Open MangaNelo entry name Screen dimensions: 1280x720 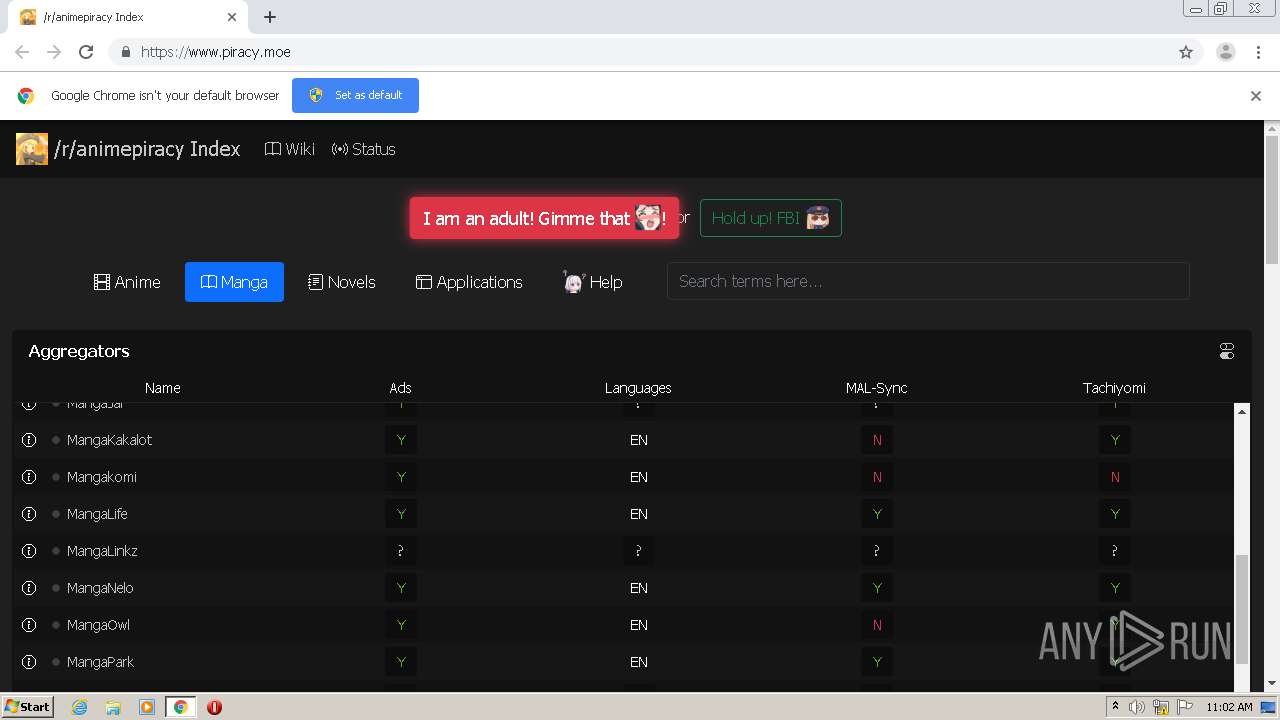click(x=100, y=588)
